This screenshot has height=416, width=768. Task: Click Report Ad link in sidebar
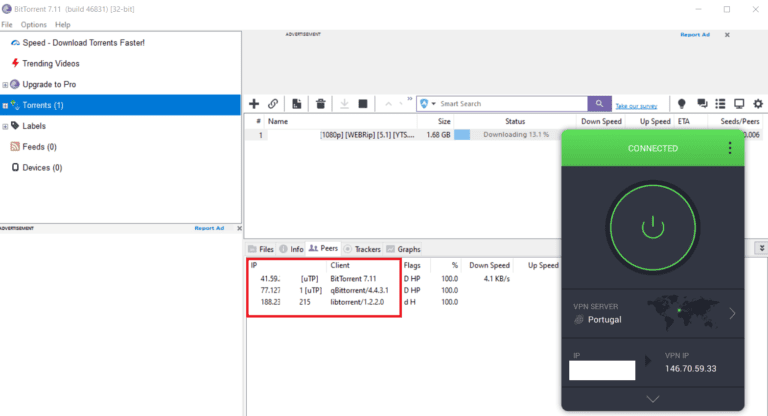[x=209, y=228]
